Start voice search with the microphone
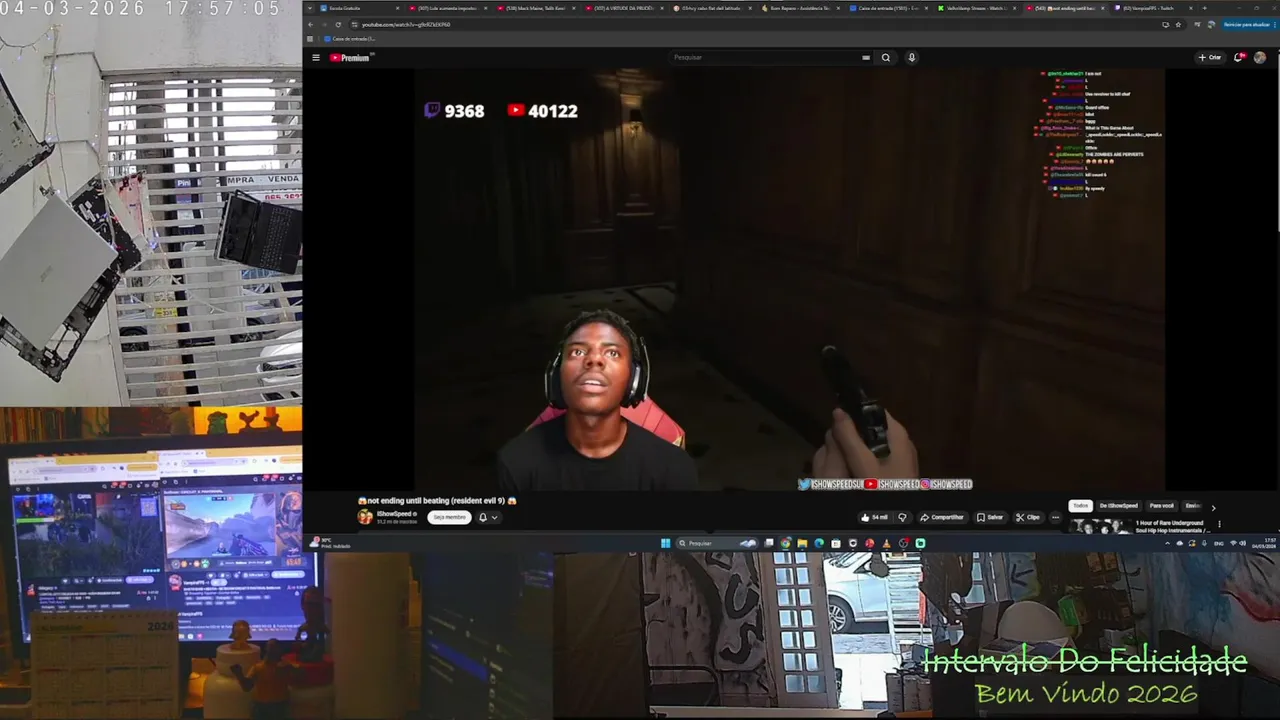The image size is (1280, 720). point(911,57)
